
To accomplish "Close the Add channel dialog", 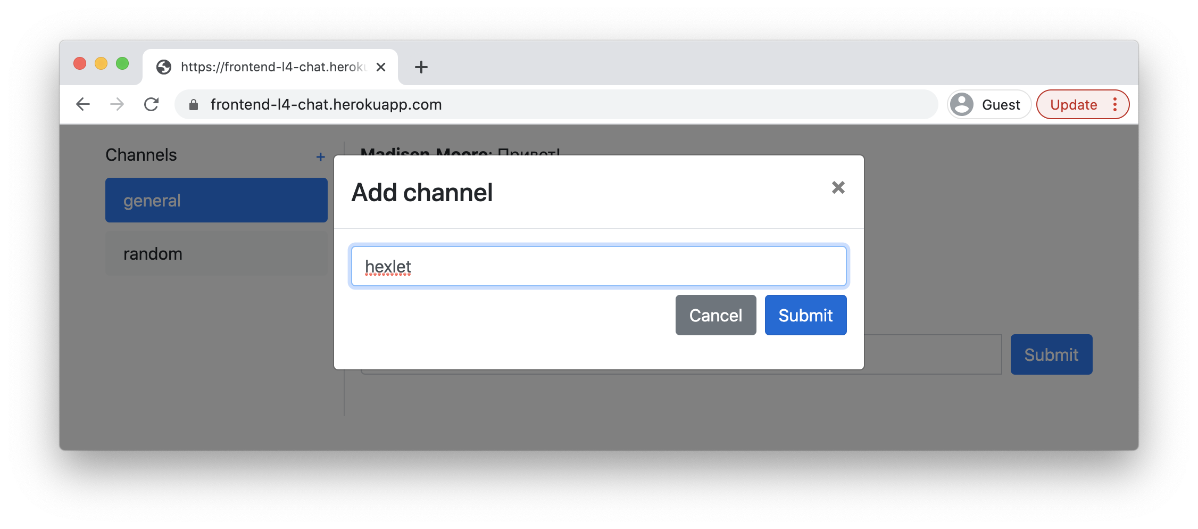I will (838, 187).
